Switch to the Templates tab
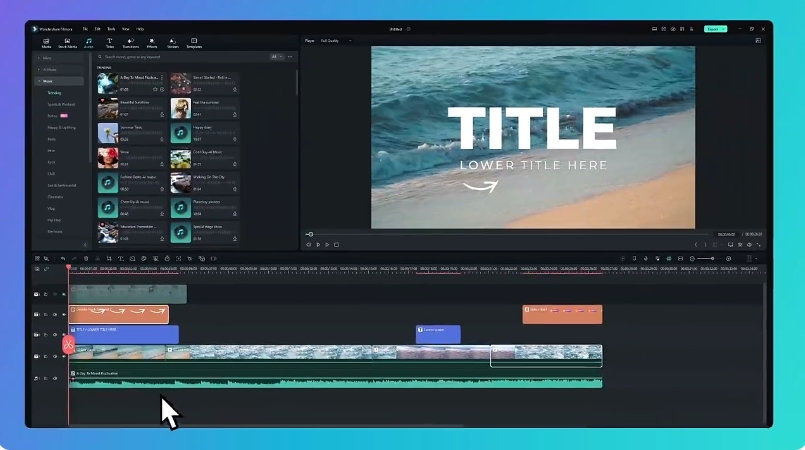The width and height of the screenshot is (805, 450). (x=194, y=43)
